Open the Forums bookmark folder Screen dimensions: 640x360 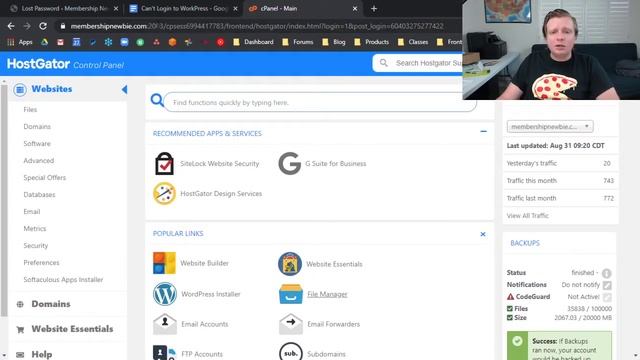pos(298,42)
